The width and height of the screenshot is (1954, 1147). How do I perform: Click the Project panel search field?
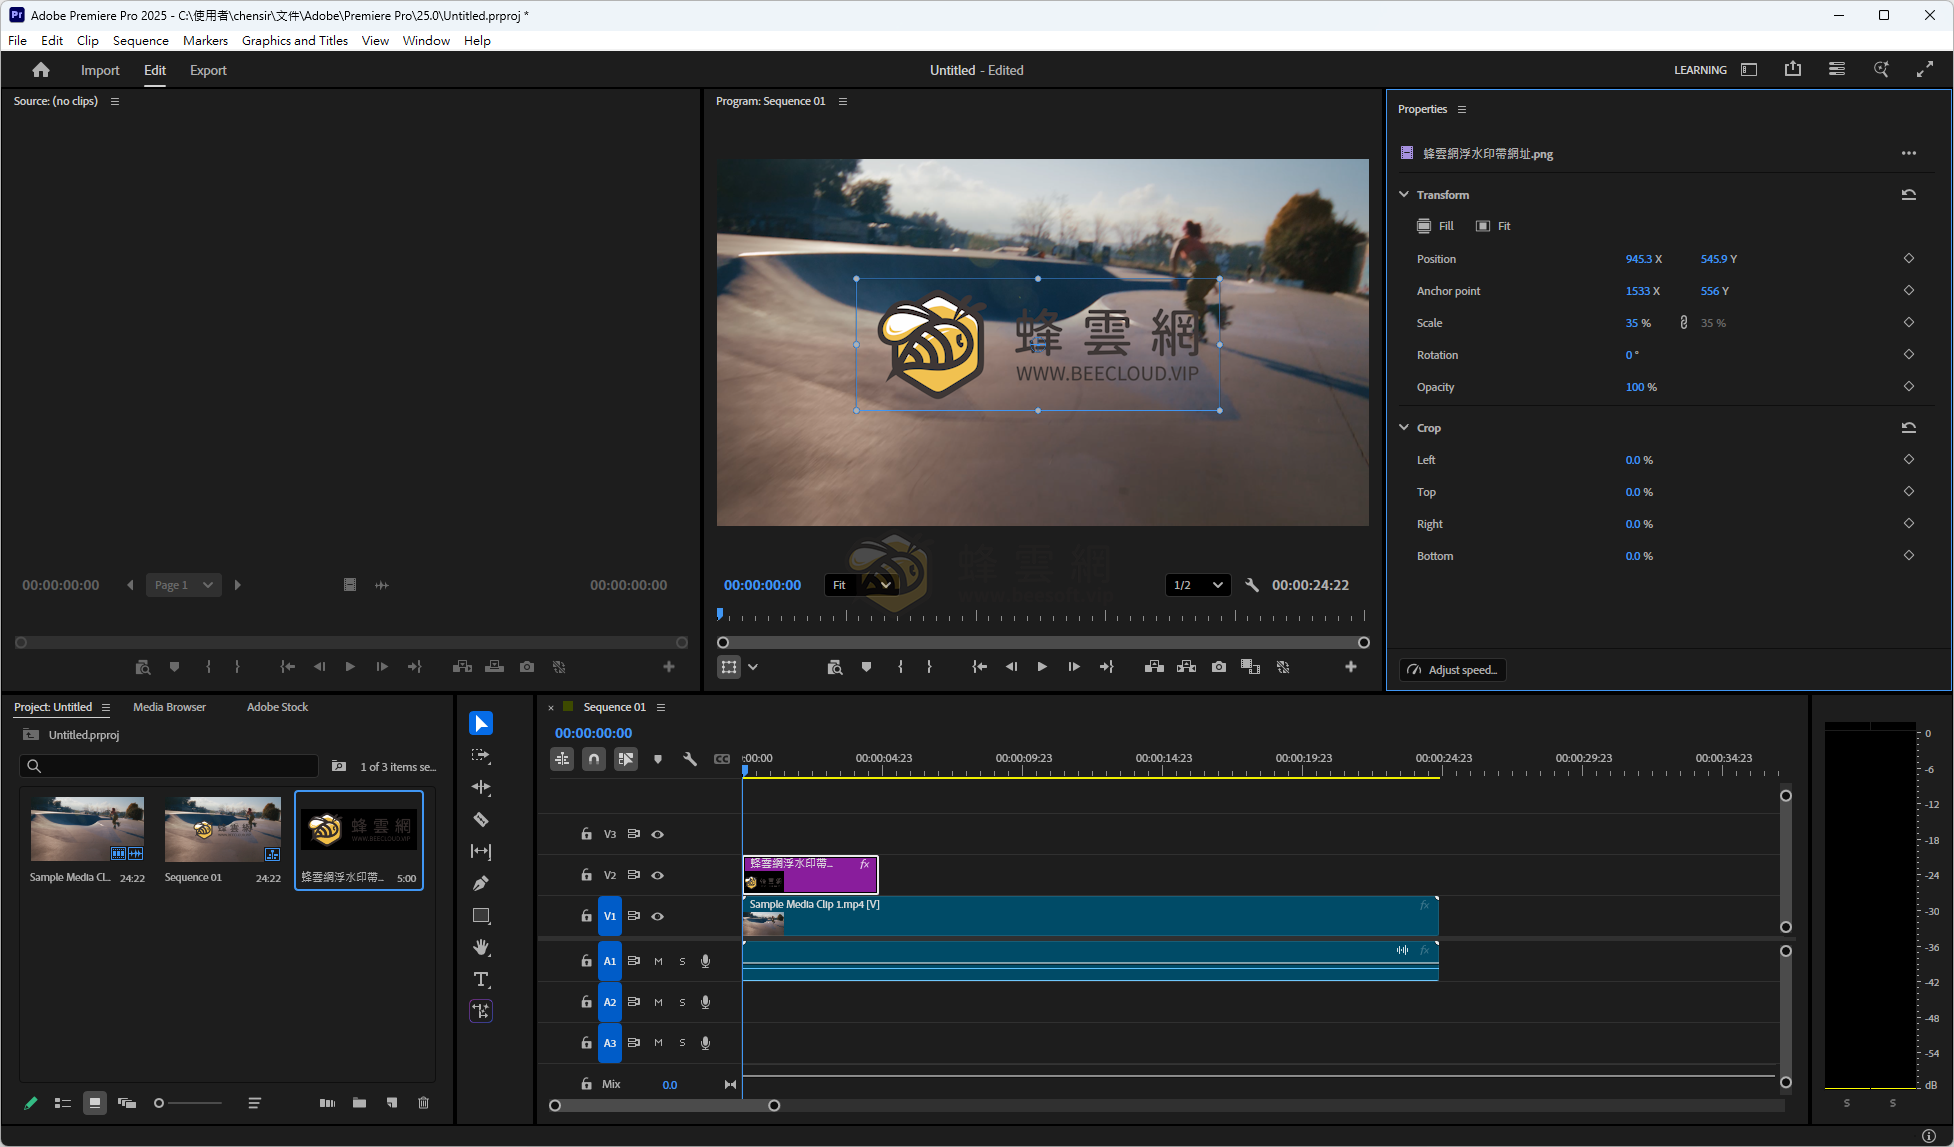coord(169,766)
